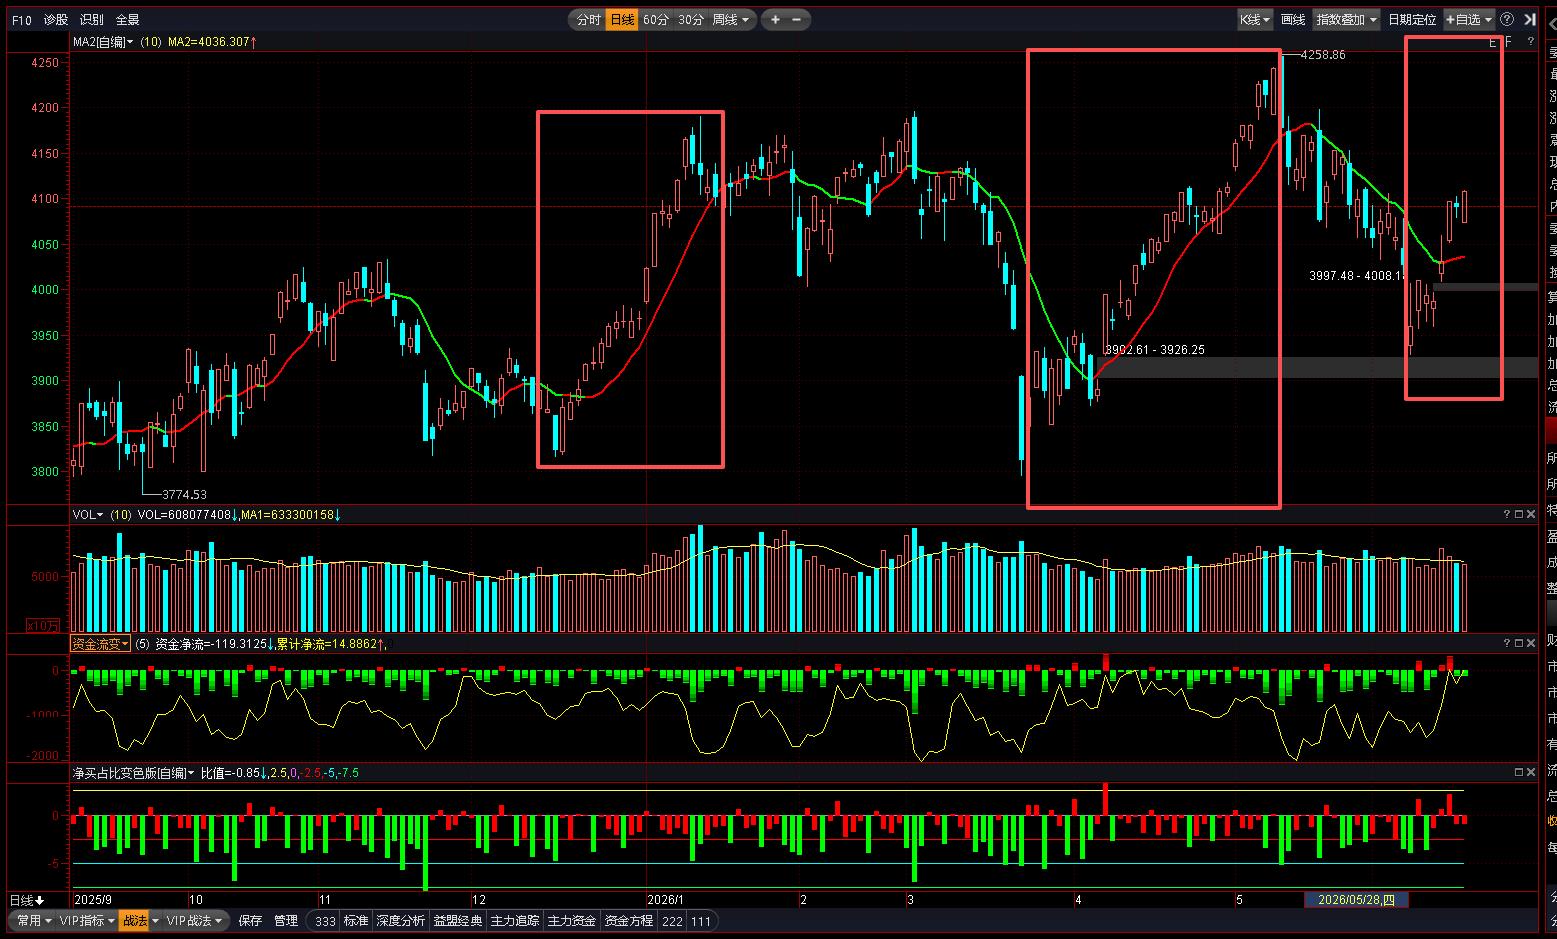Click 管理 to manage templates
This screenshot has height=939, width=1557.
[x=286, y=921]
